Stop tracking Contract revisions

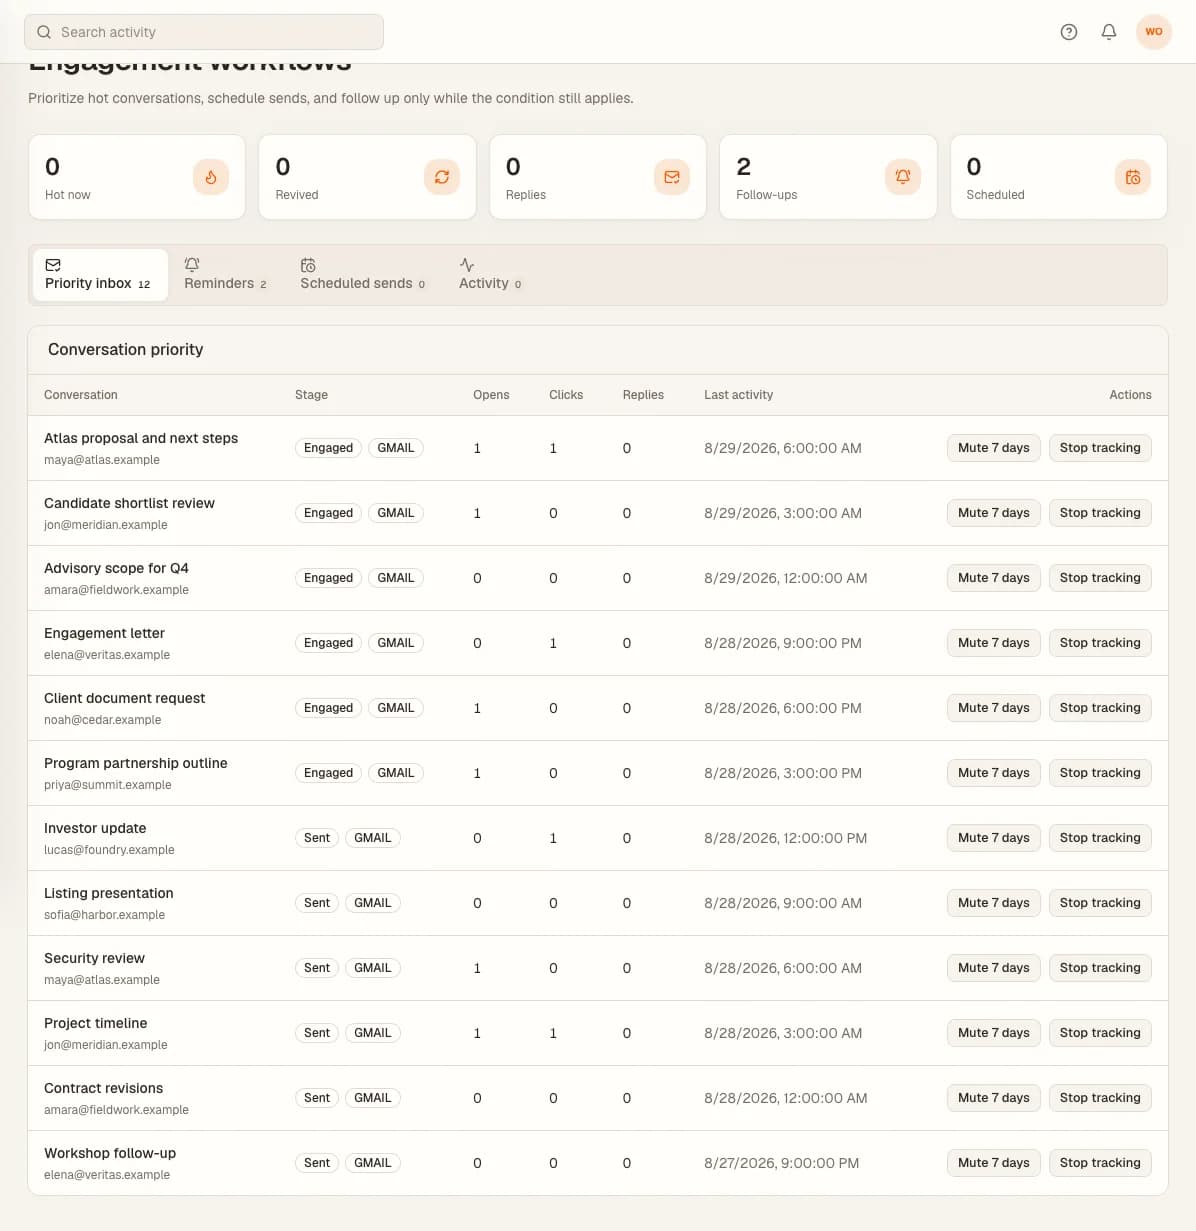point(1100,1098)
